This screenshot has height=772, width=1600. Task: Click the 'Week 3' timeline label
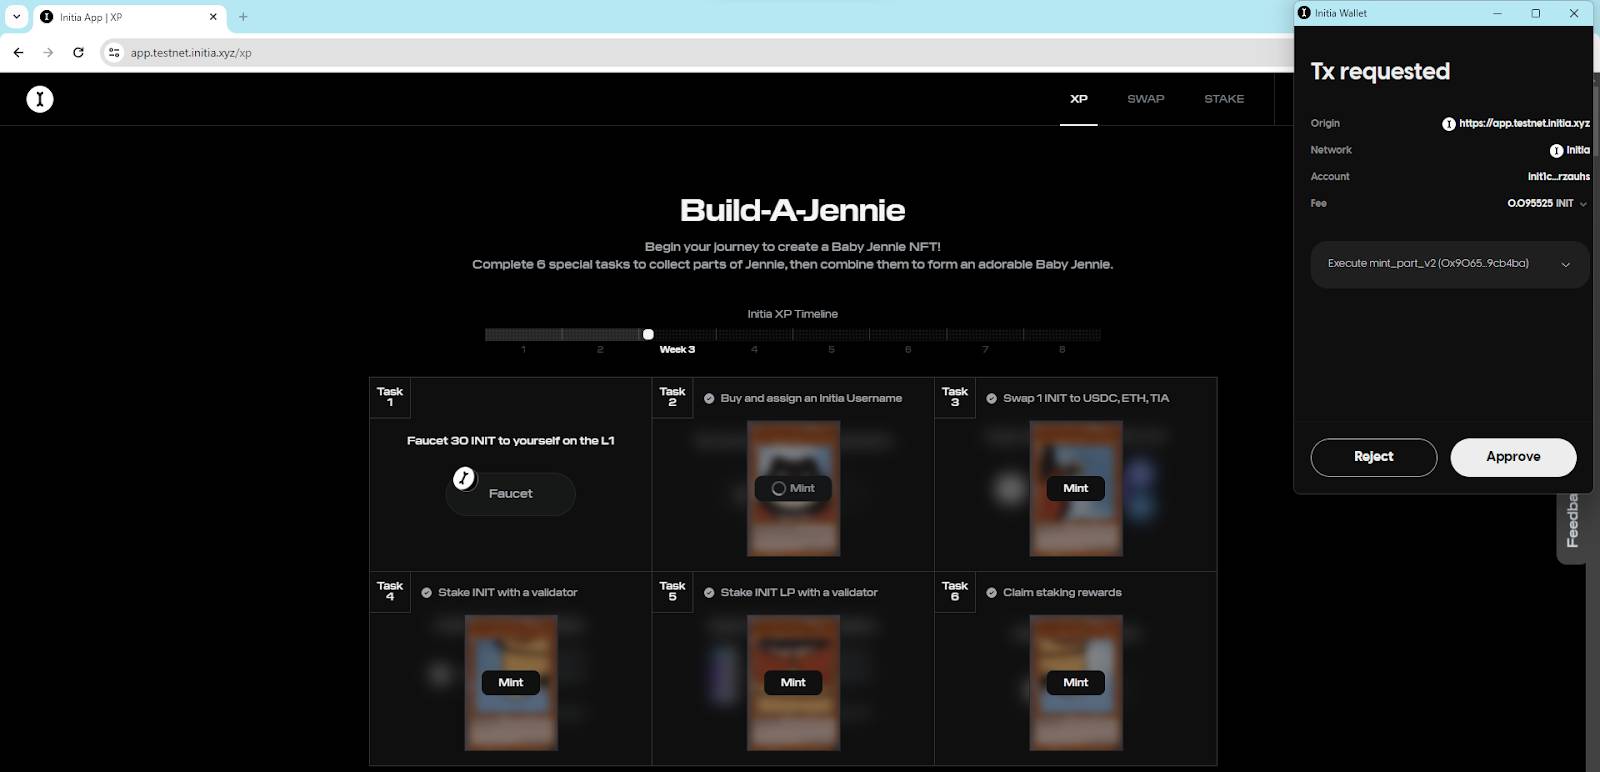(677, 350)
